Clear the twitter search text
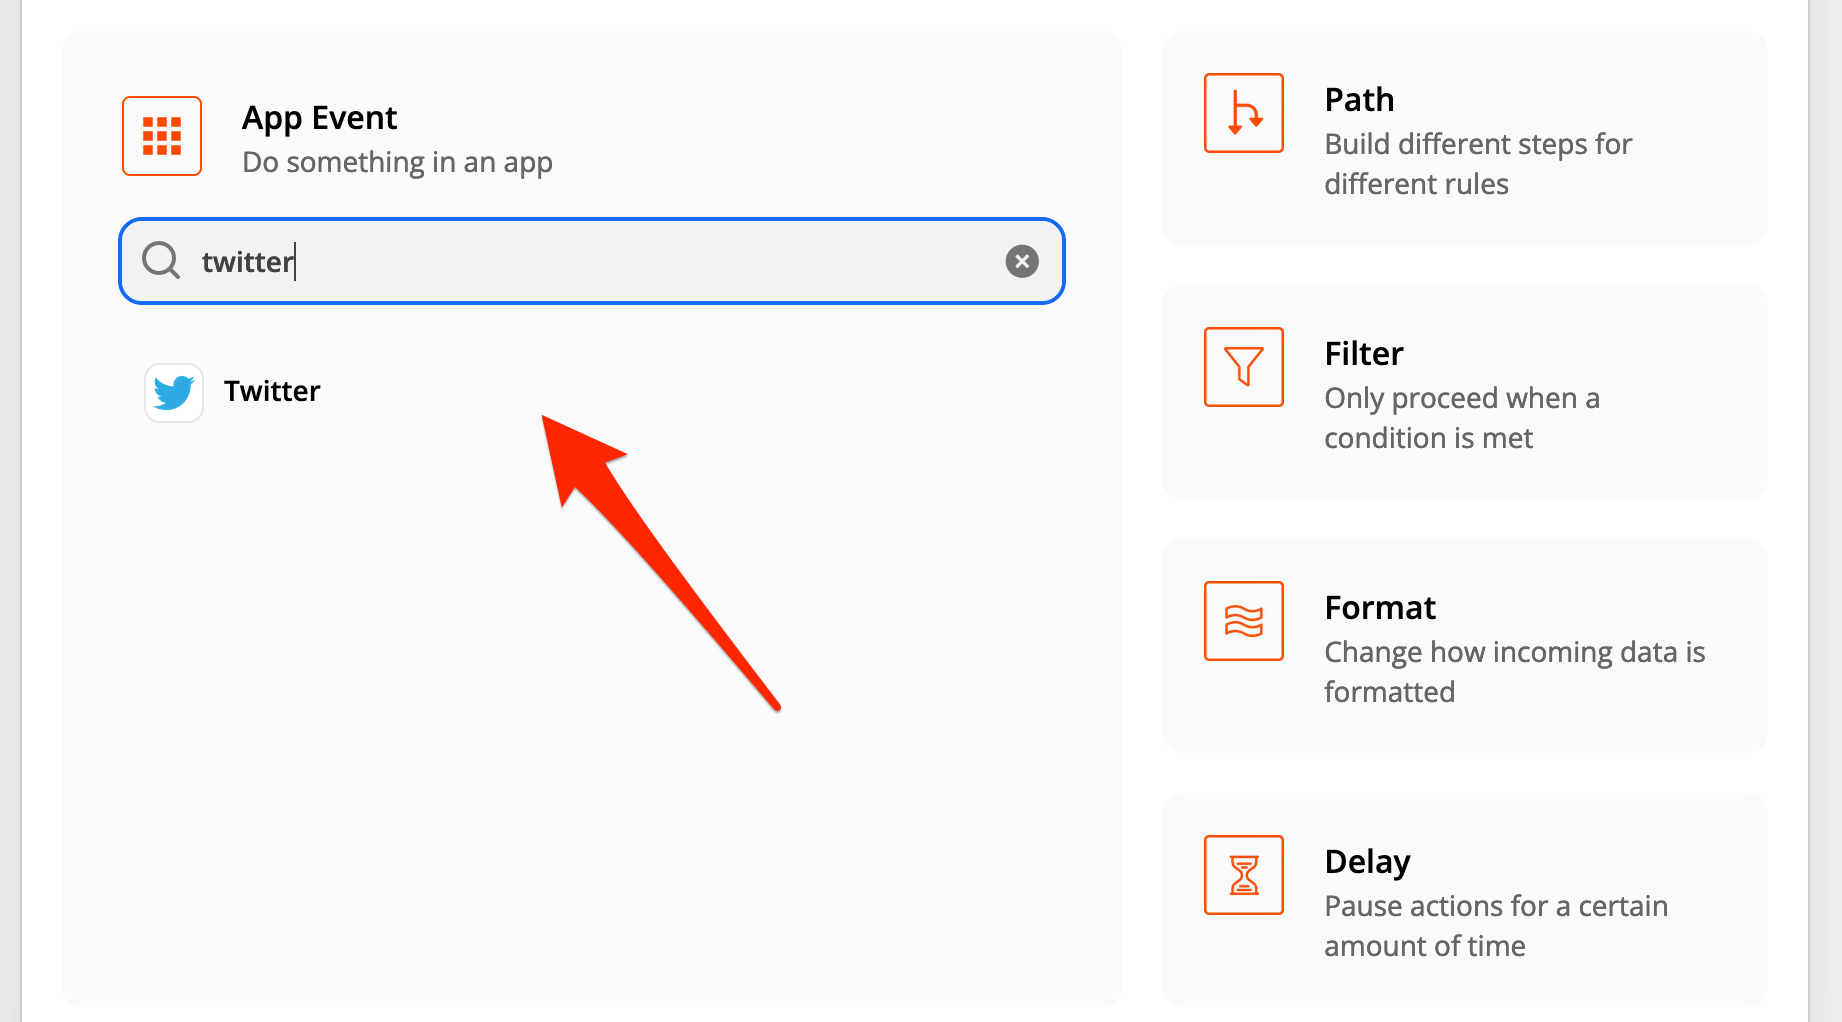1842x1022 pixels. coord(1021,261)
